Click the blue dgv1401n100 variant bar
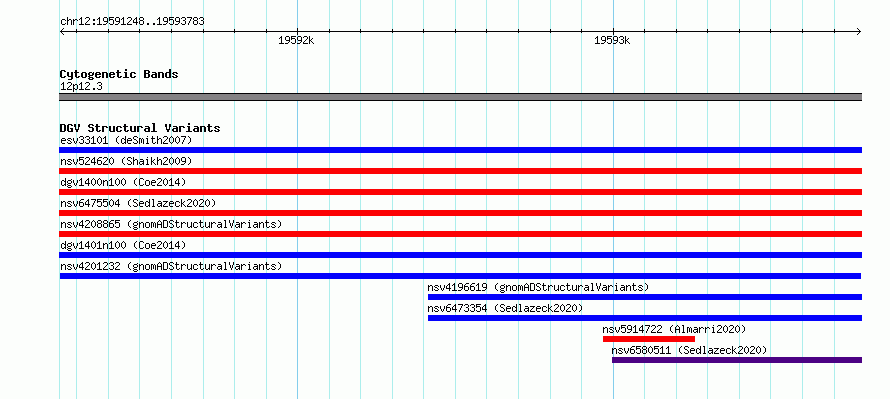Image resolution: width=890 pixels, height=399 pixels. (460, 255)
